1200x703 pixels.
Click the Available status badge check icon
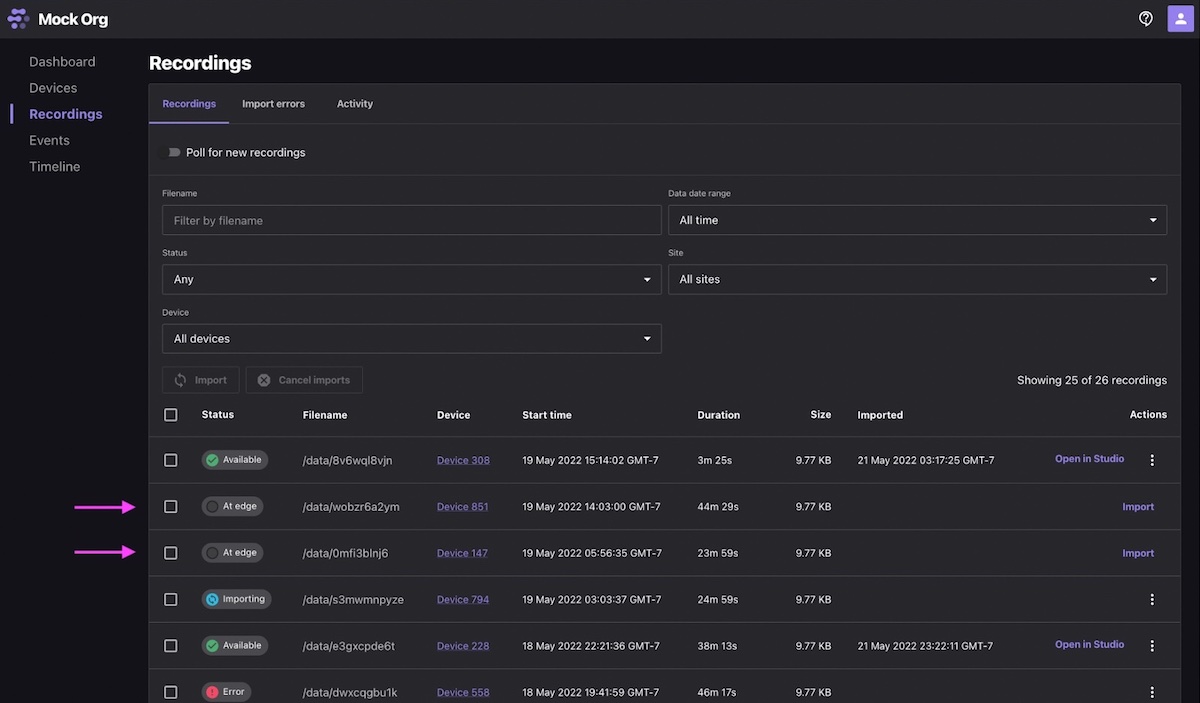[211, 460]
